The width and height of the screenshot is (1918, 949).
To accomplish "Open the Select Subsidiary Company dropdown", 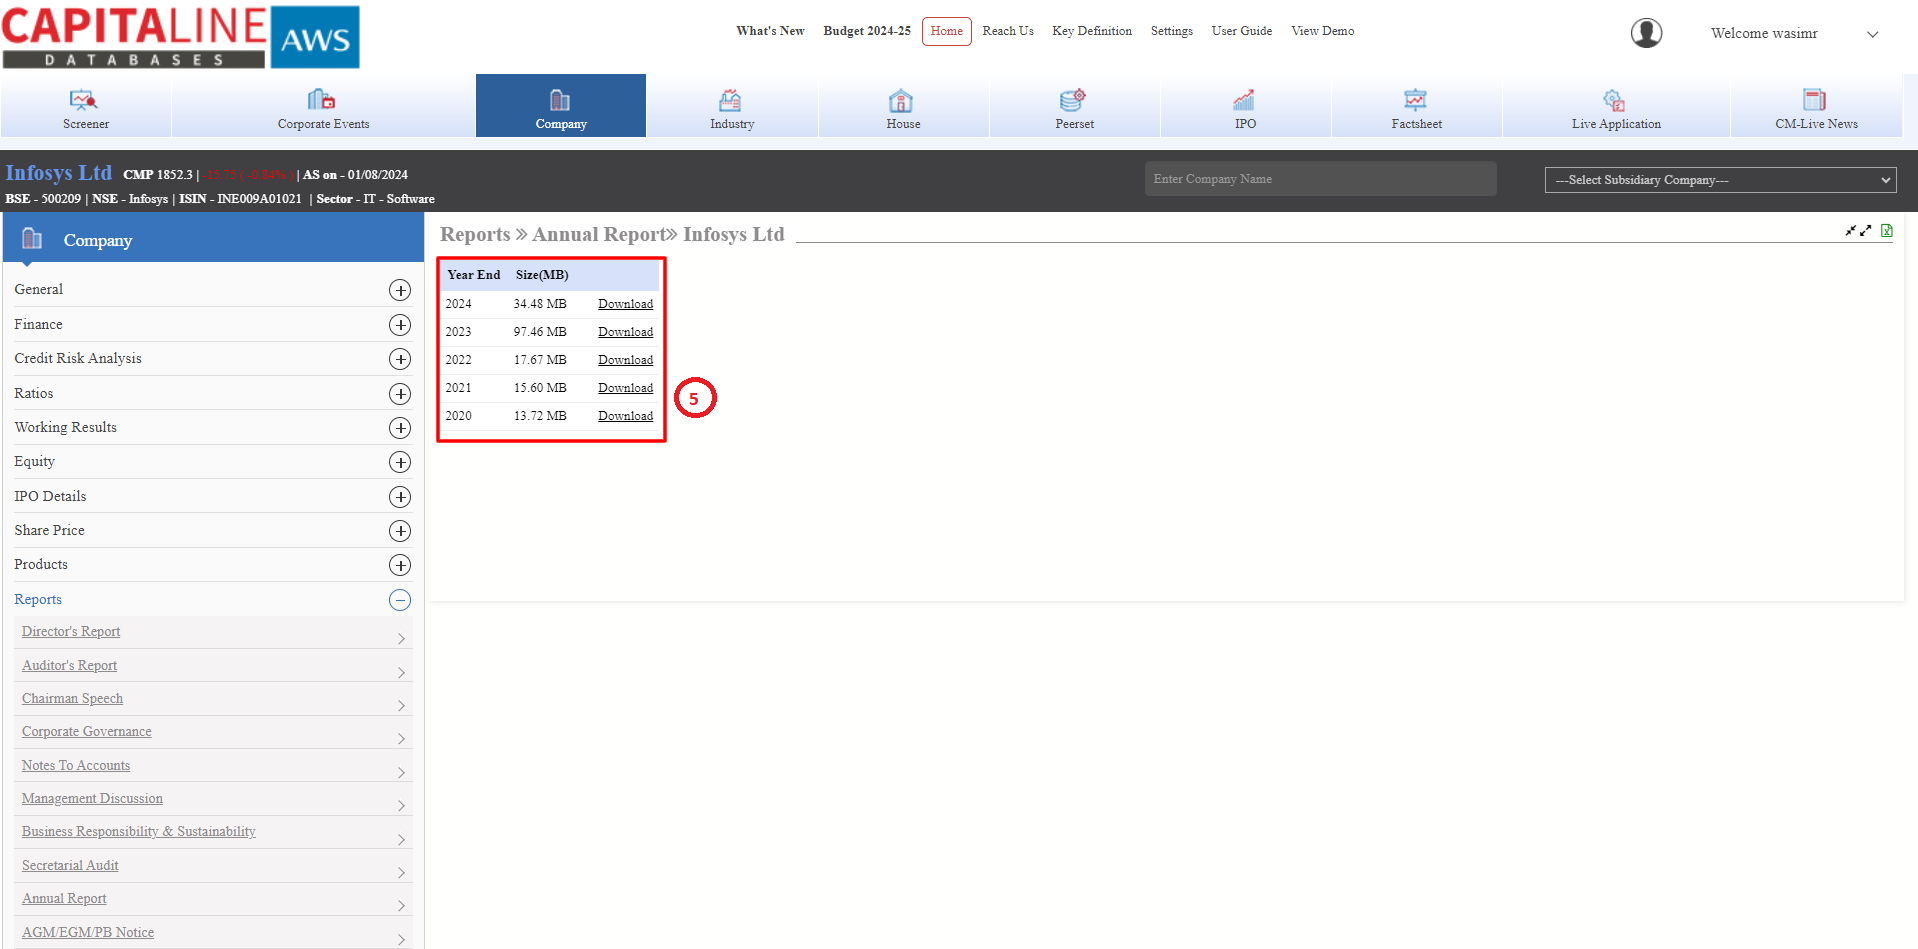I will pos(1720,180).
